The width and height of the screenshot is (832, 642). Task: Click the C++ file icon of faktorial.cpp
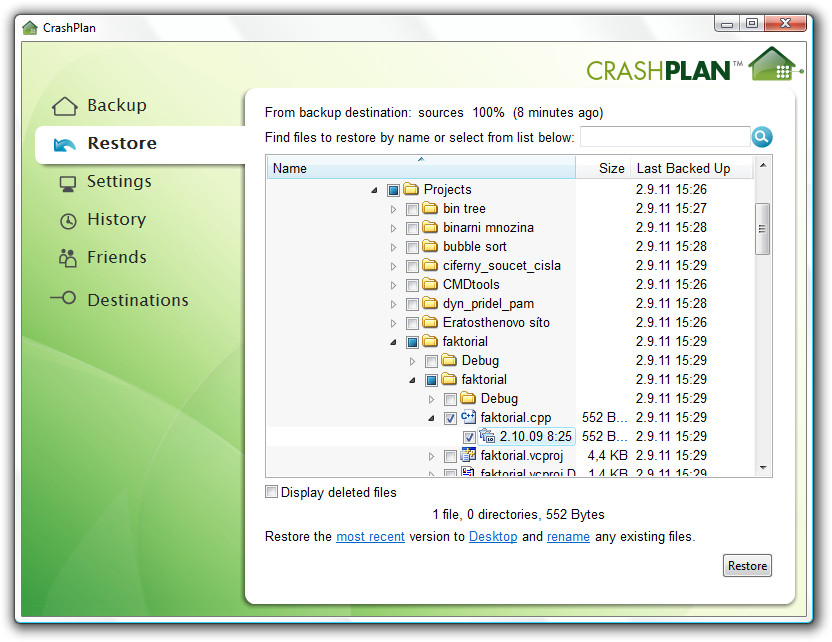(468, 417)
